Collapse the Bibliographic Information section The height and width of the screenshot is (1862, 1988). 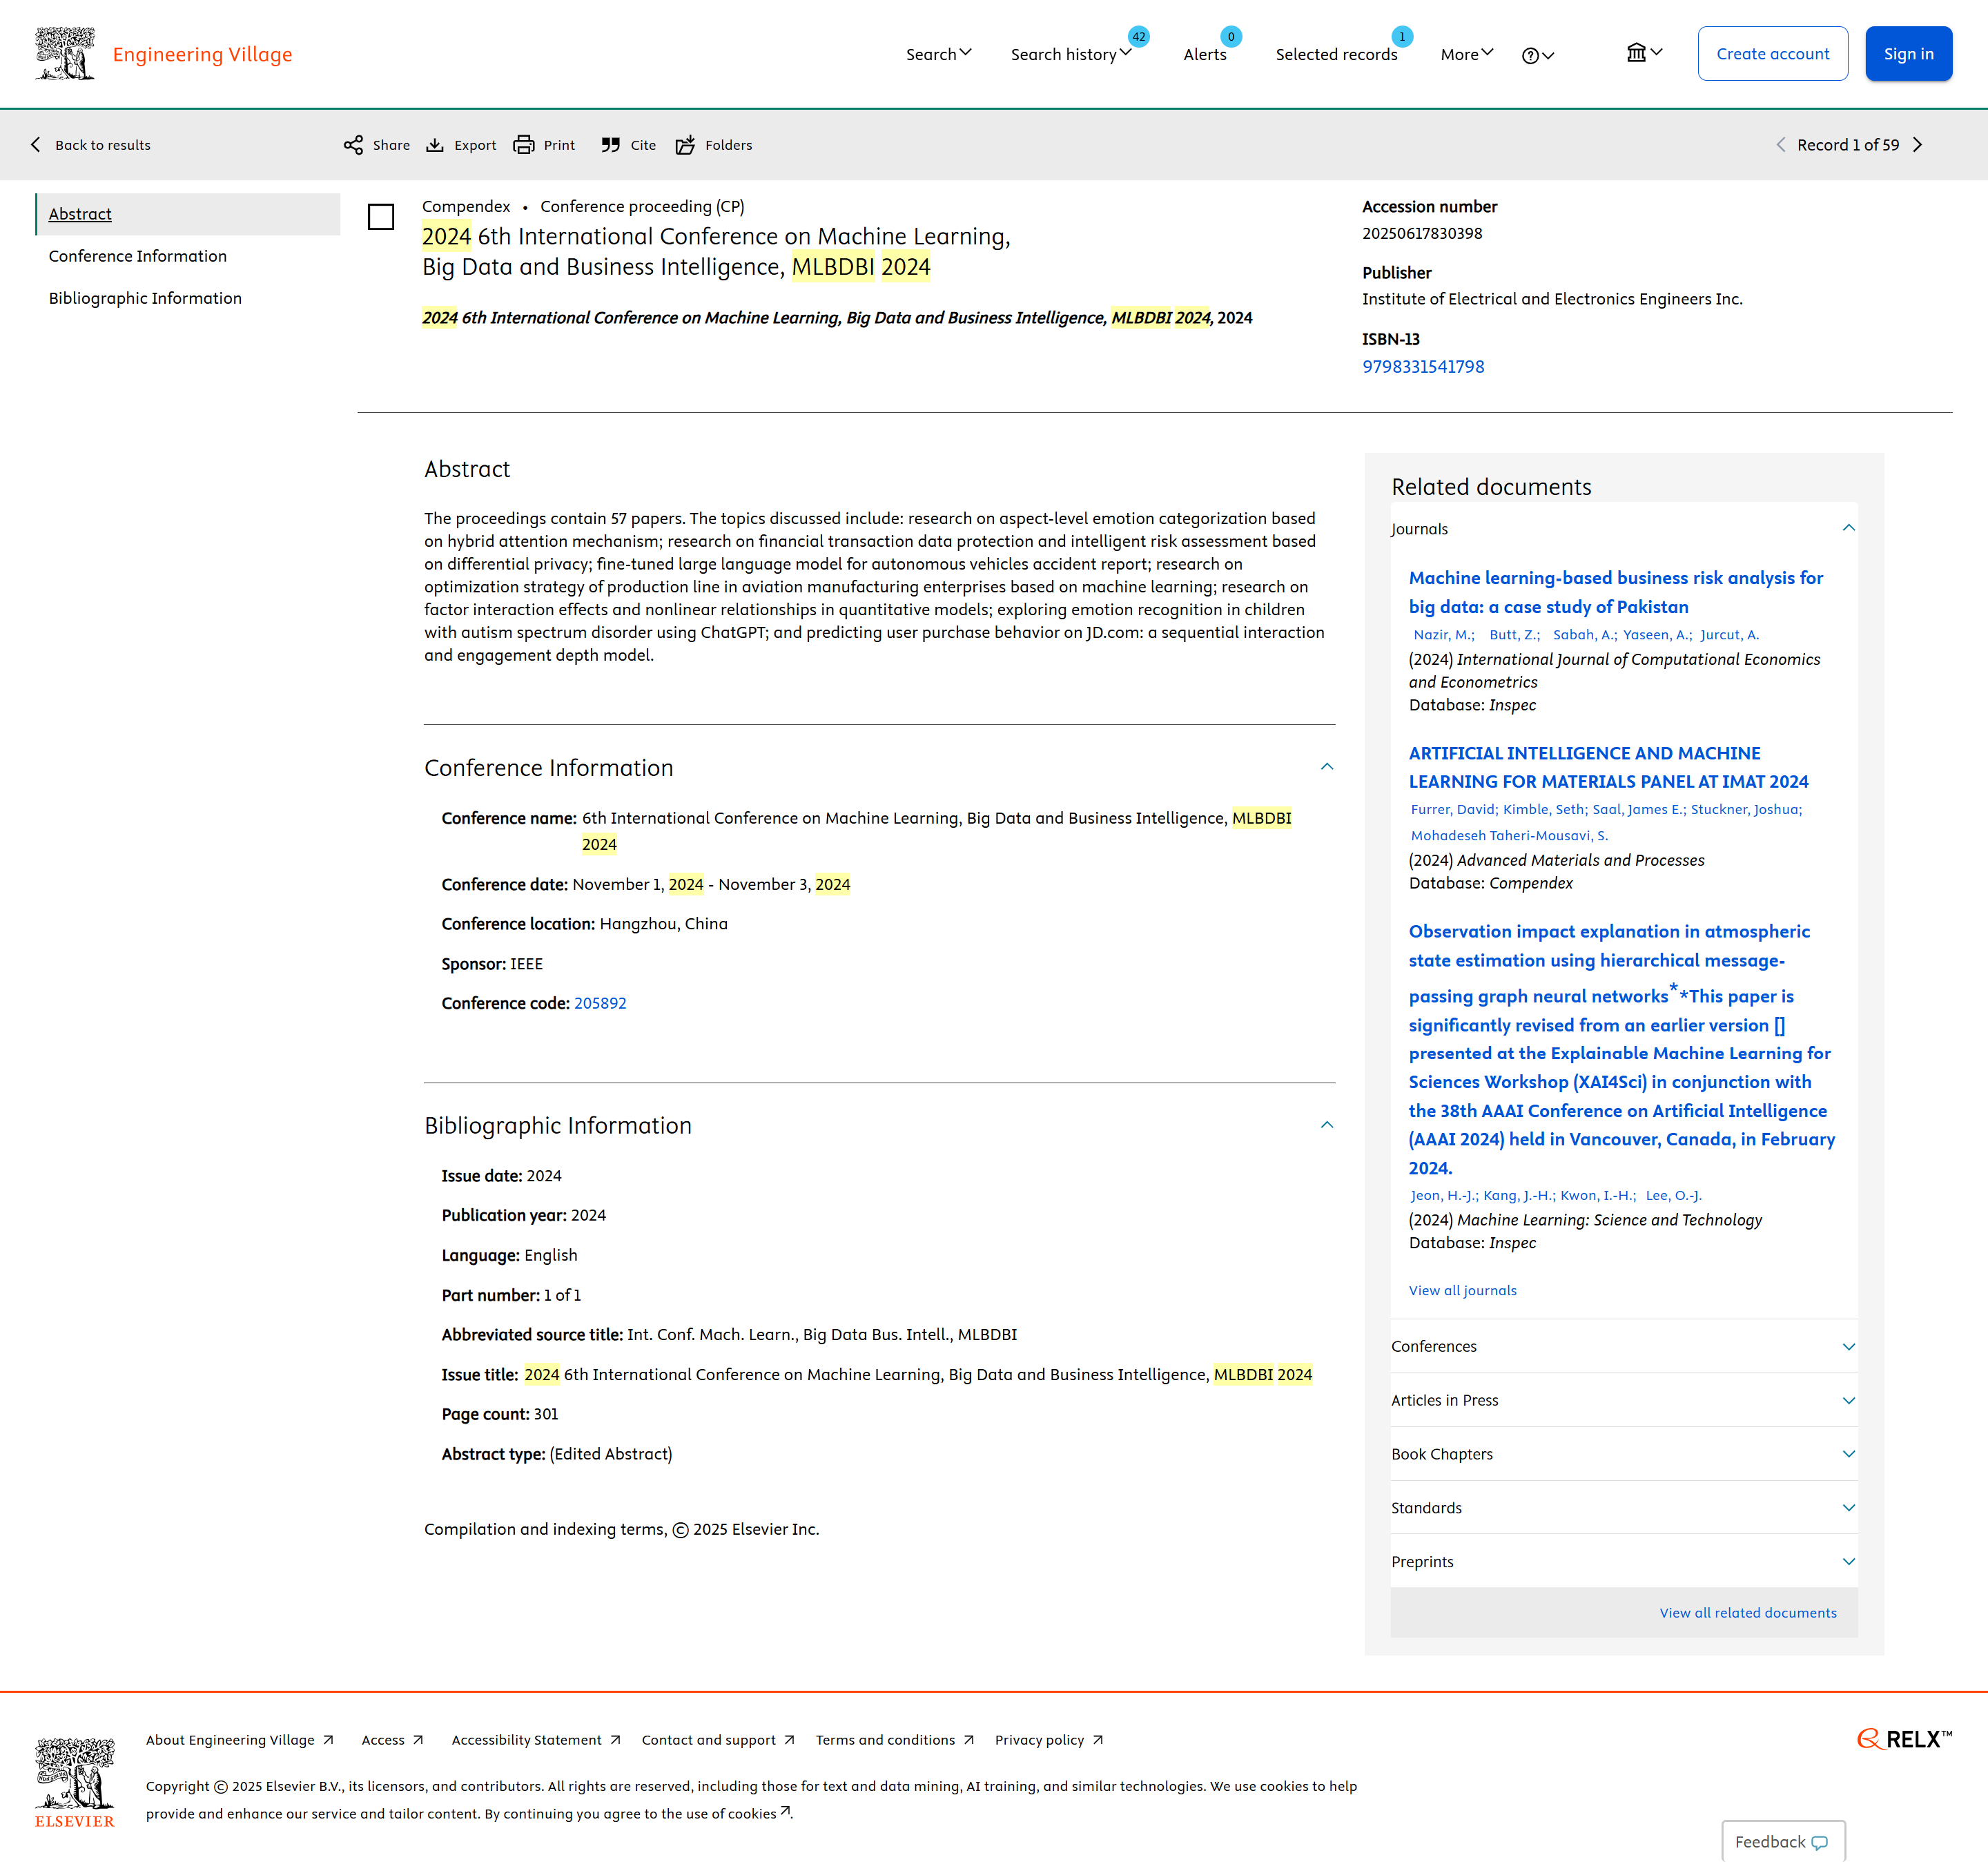click(1327, 1125)
